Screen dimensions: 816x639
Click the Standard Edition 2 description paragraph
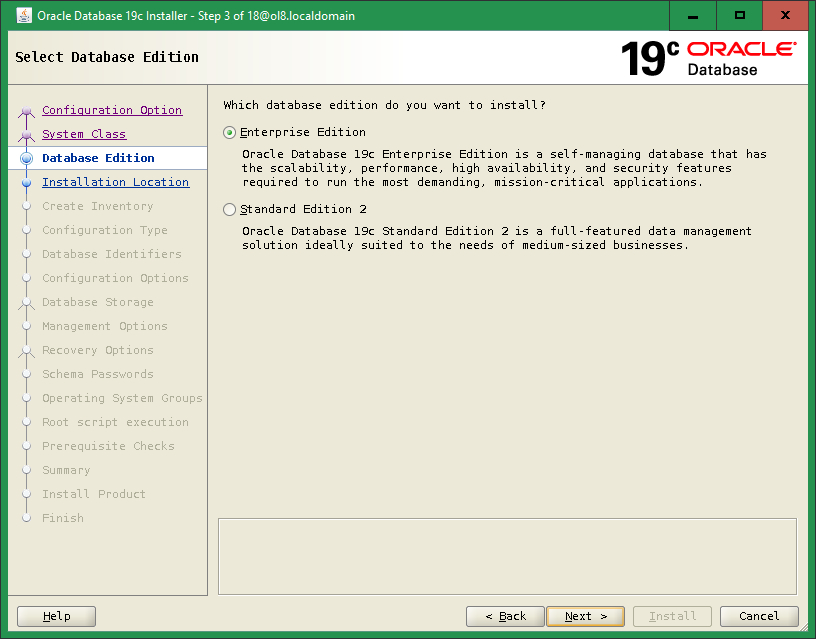497,238
